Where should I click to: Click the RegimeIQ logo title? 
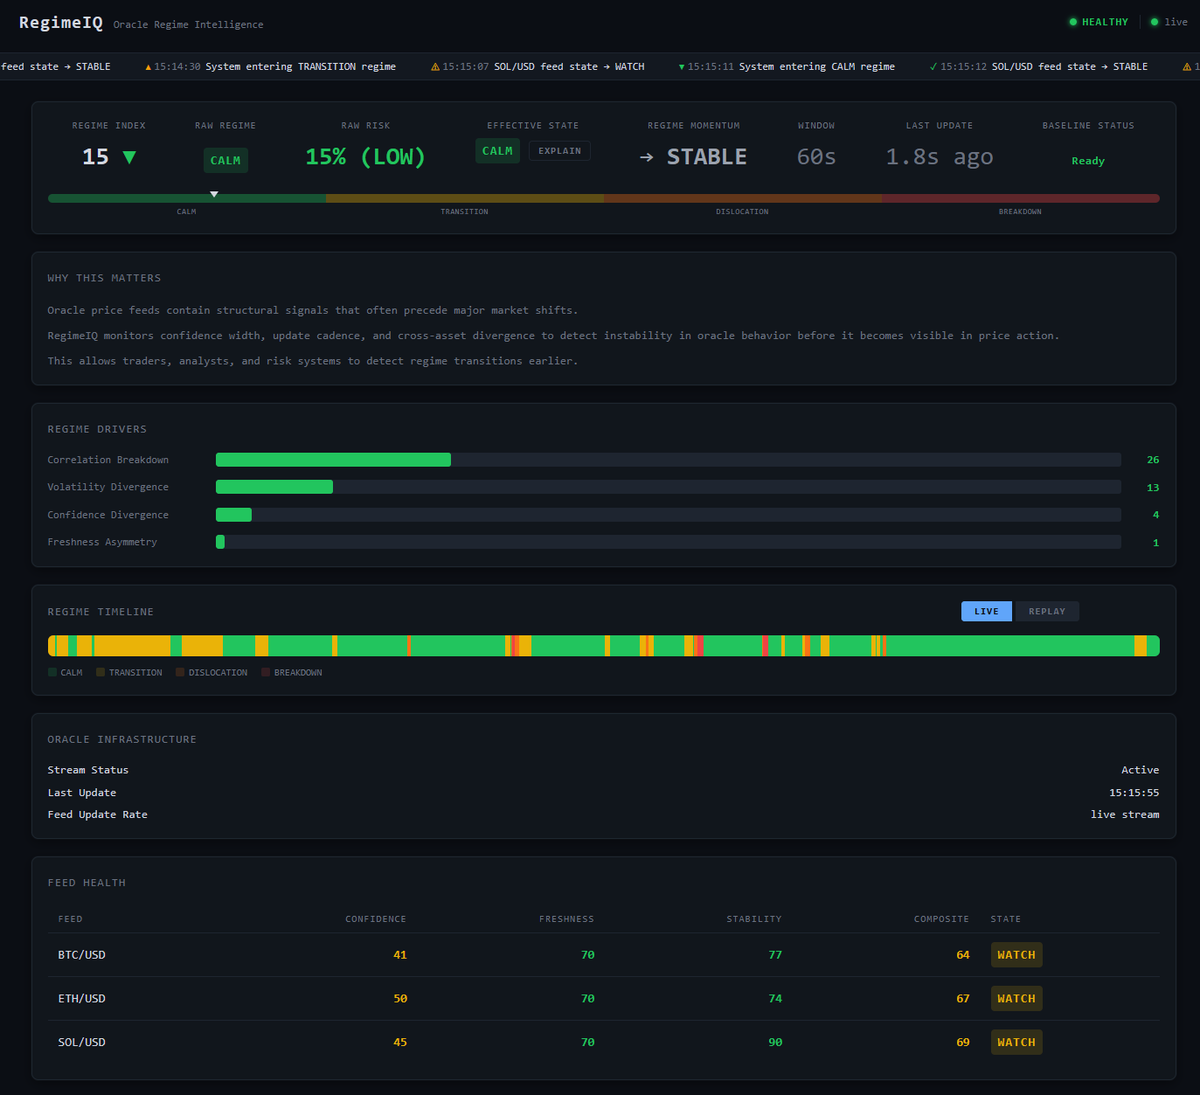(61, 23)
